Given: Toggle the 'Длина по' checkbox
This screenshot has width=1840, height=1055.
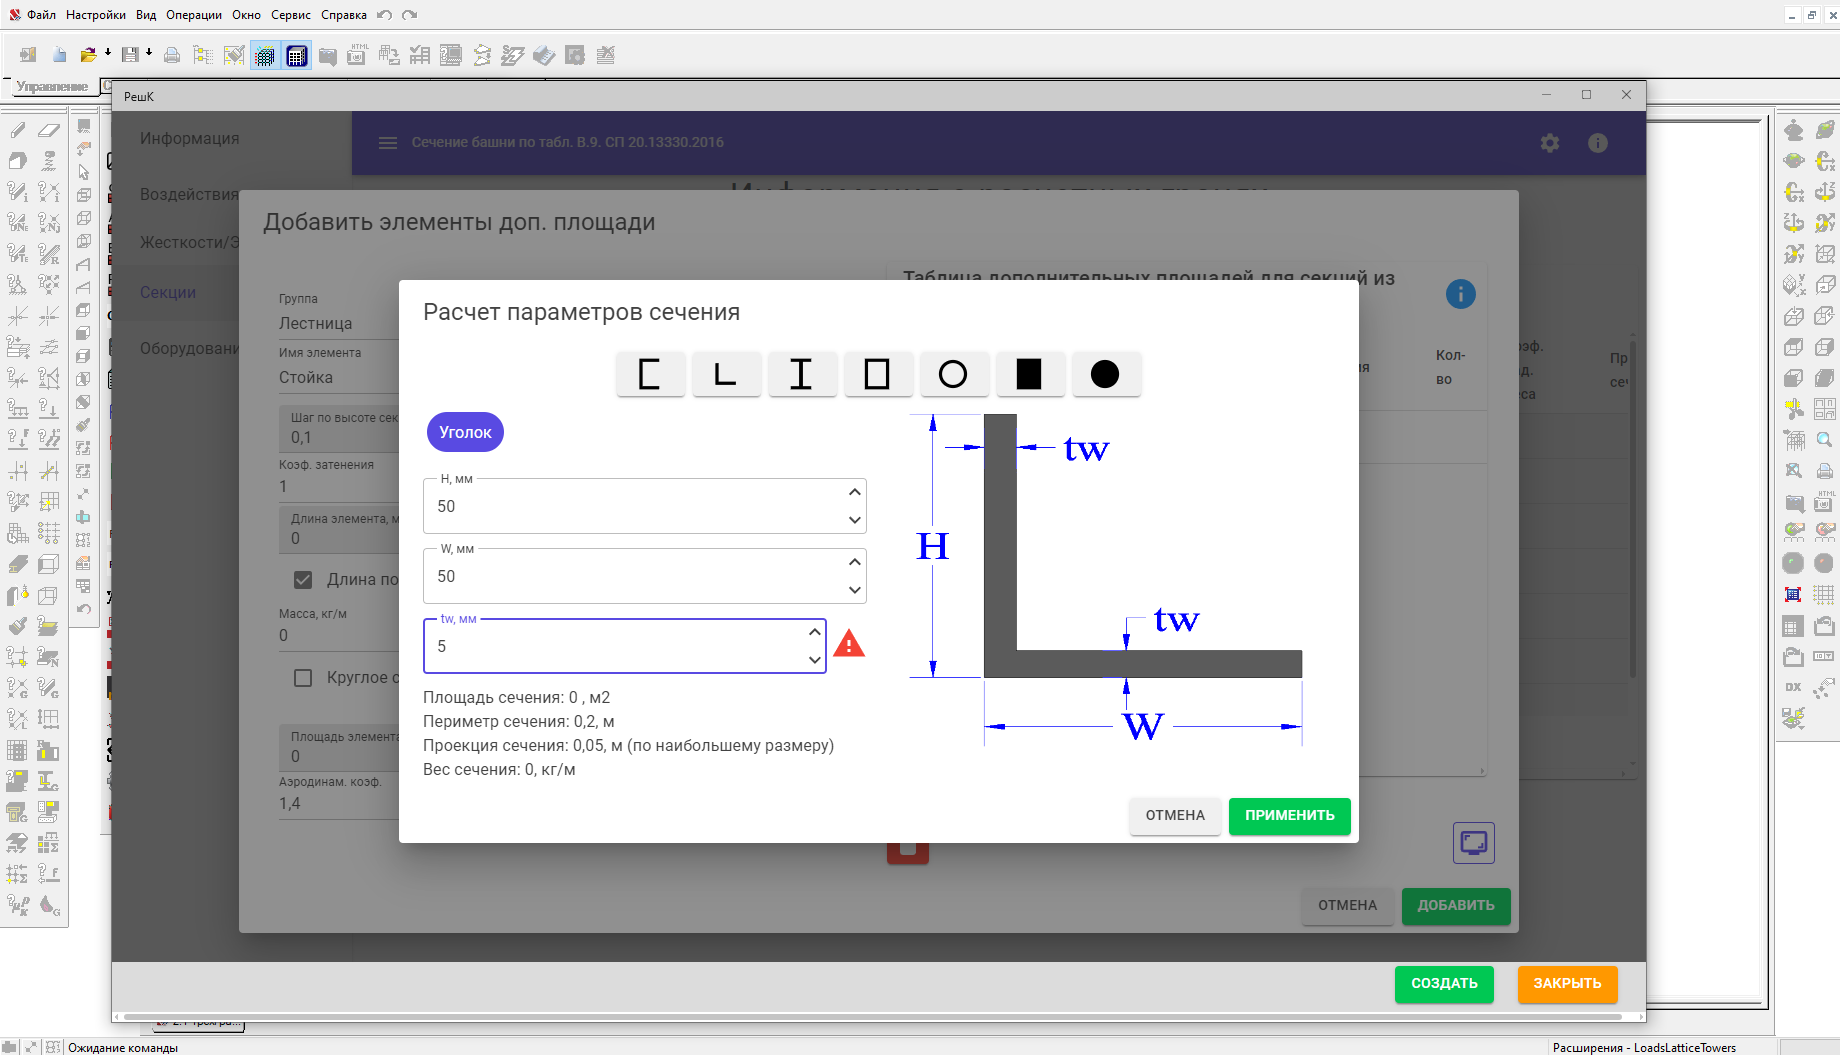Looking at the screenshot, I should [x=303, y=580].
